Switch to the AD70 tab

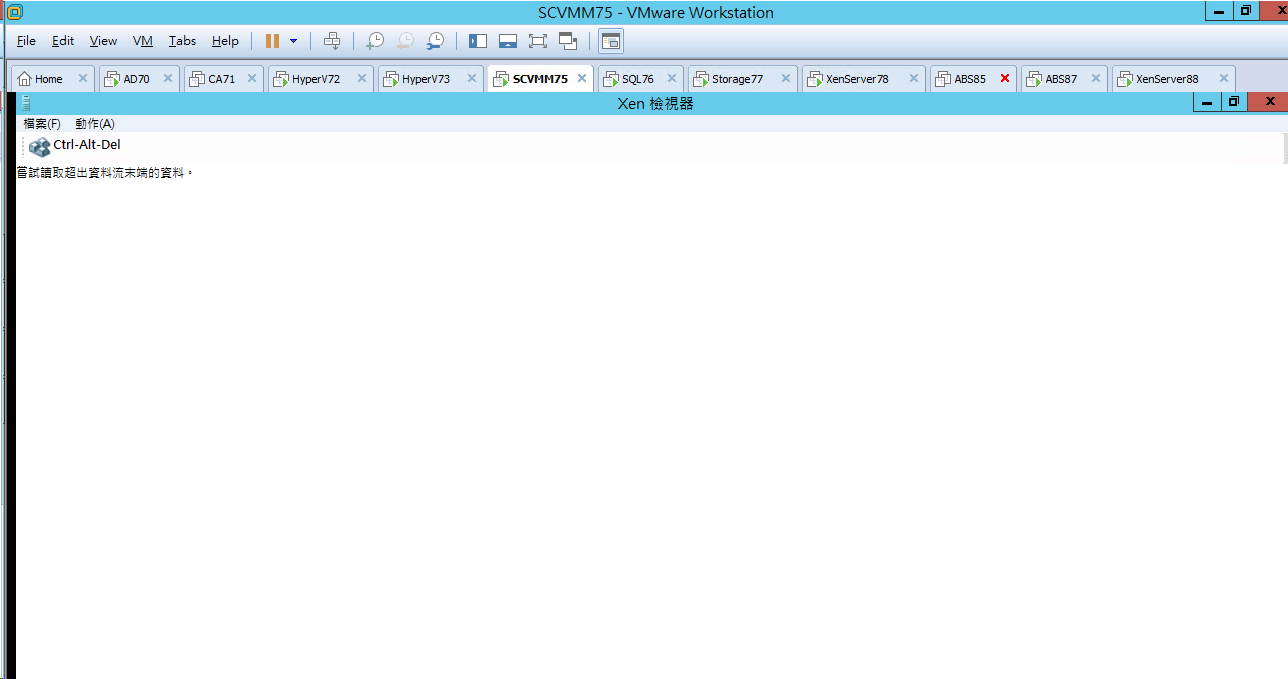139,79
